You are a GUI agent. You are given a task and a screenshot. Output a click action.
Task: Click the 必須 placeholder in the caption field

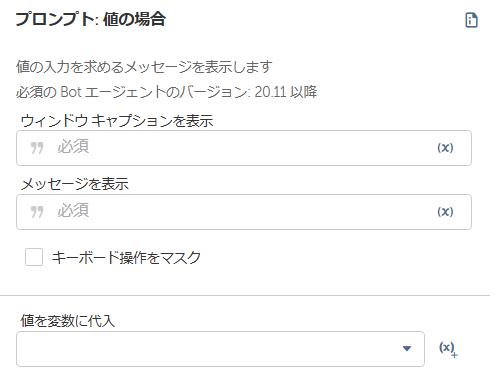(x=73, y=146)
